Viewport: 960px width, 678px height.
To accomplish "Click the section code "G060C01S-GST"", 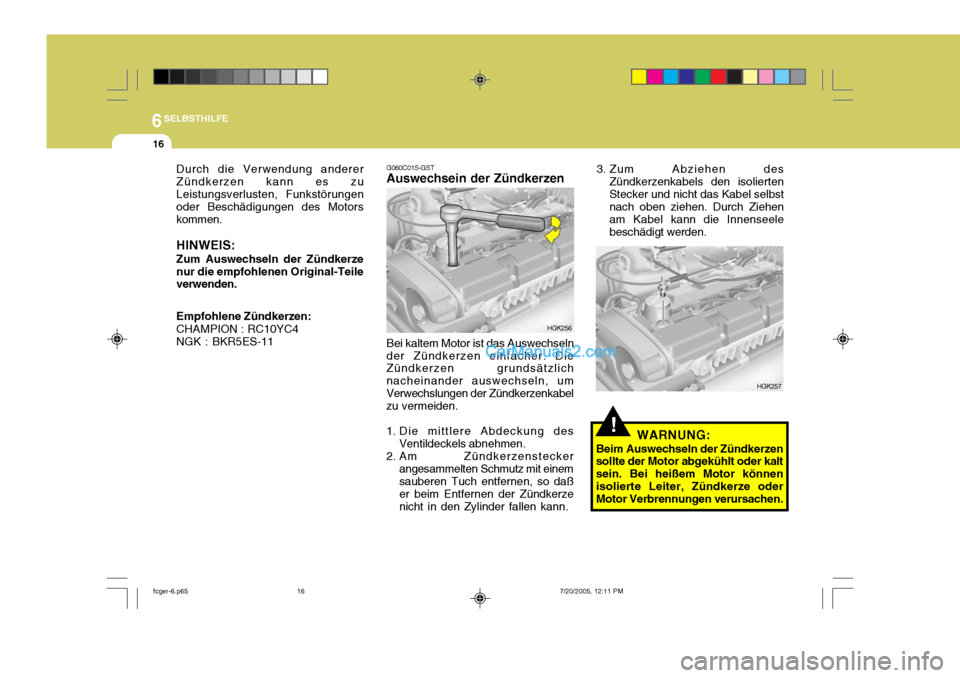I will 410,167.
